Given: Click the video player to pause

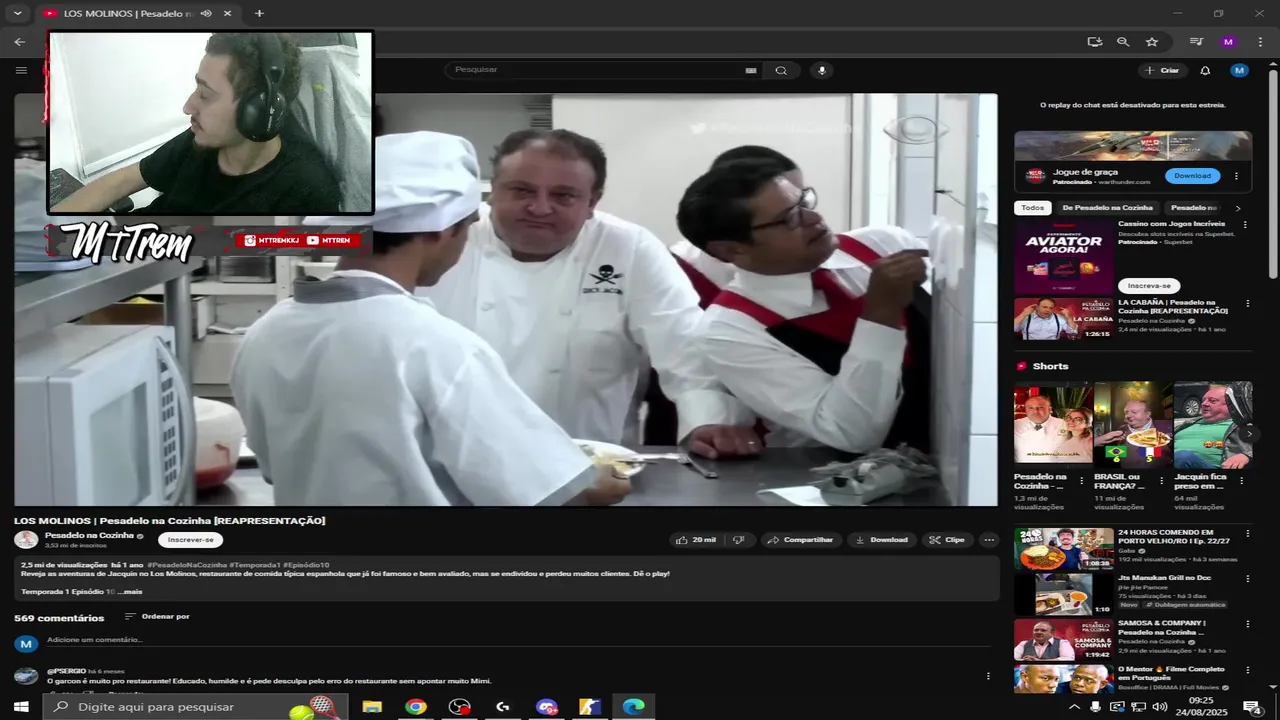Looking at the screenshot, I should tap(506, 300).
